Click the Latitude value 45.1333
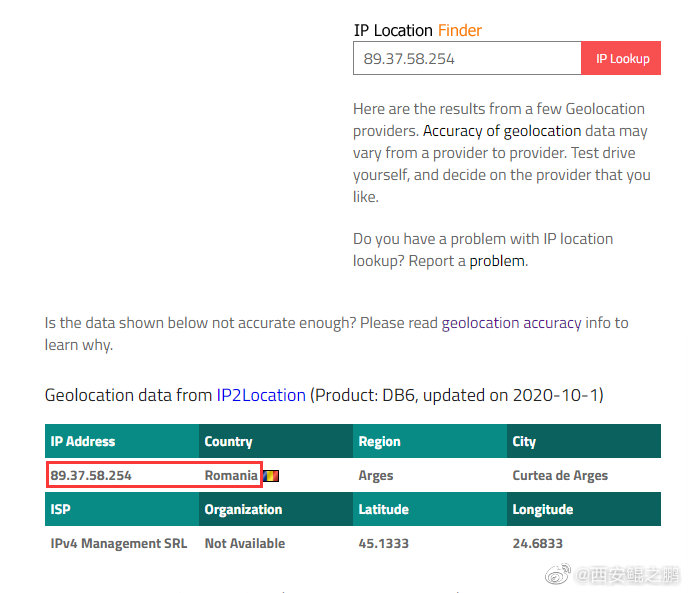This screenshot has height=593, width=688. (383, 543)
